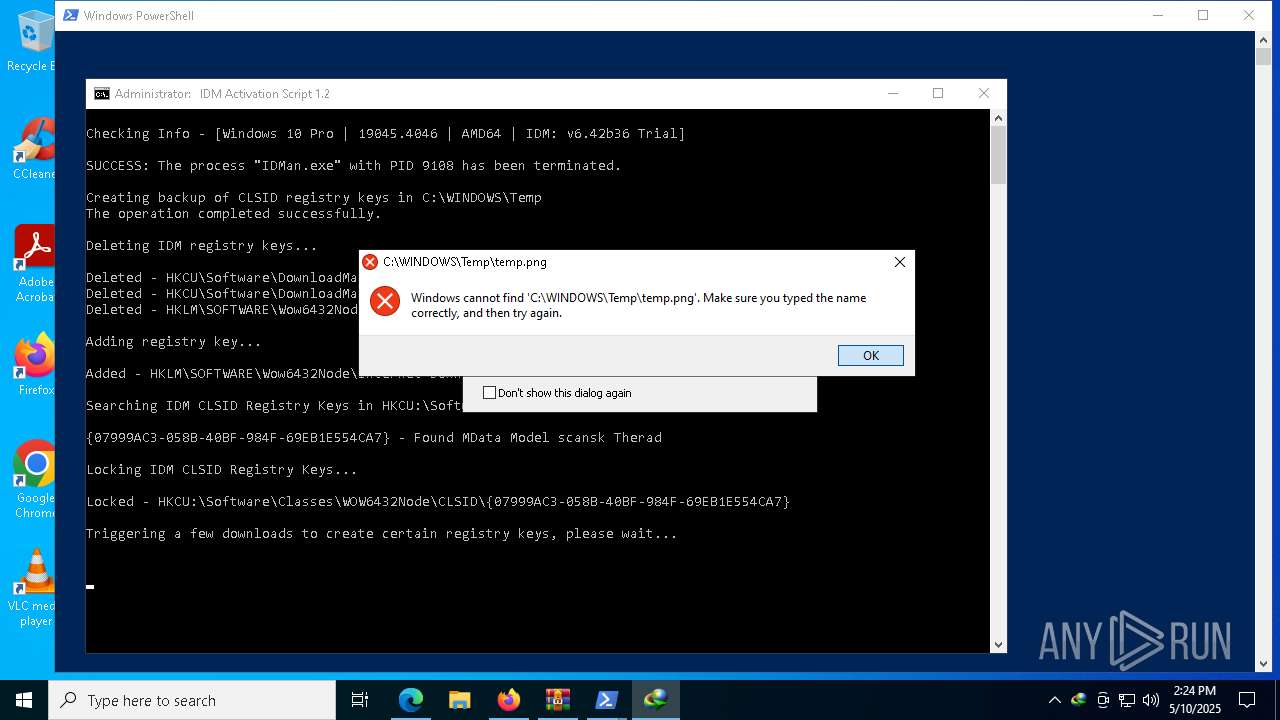The height and width of the screenshot is (720, 1280).
Task: Tick "Don't show this dialog again" checkbox
Action: [x=489, y=393]
